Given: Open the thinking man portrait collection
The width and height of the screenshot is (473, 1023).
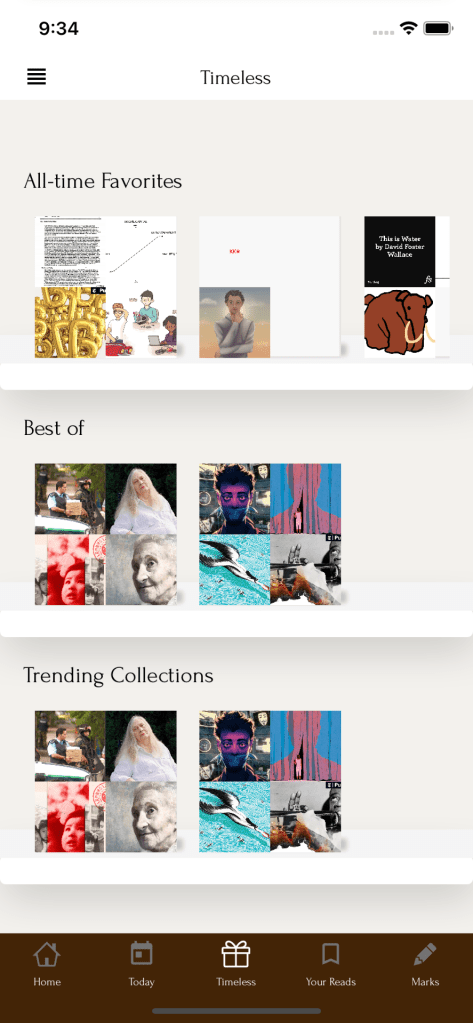Looking at the screenshot, I should (269, 287).
